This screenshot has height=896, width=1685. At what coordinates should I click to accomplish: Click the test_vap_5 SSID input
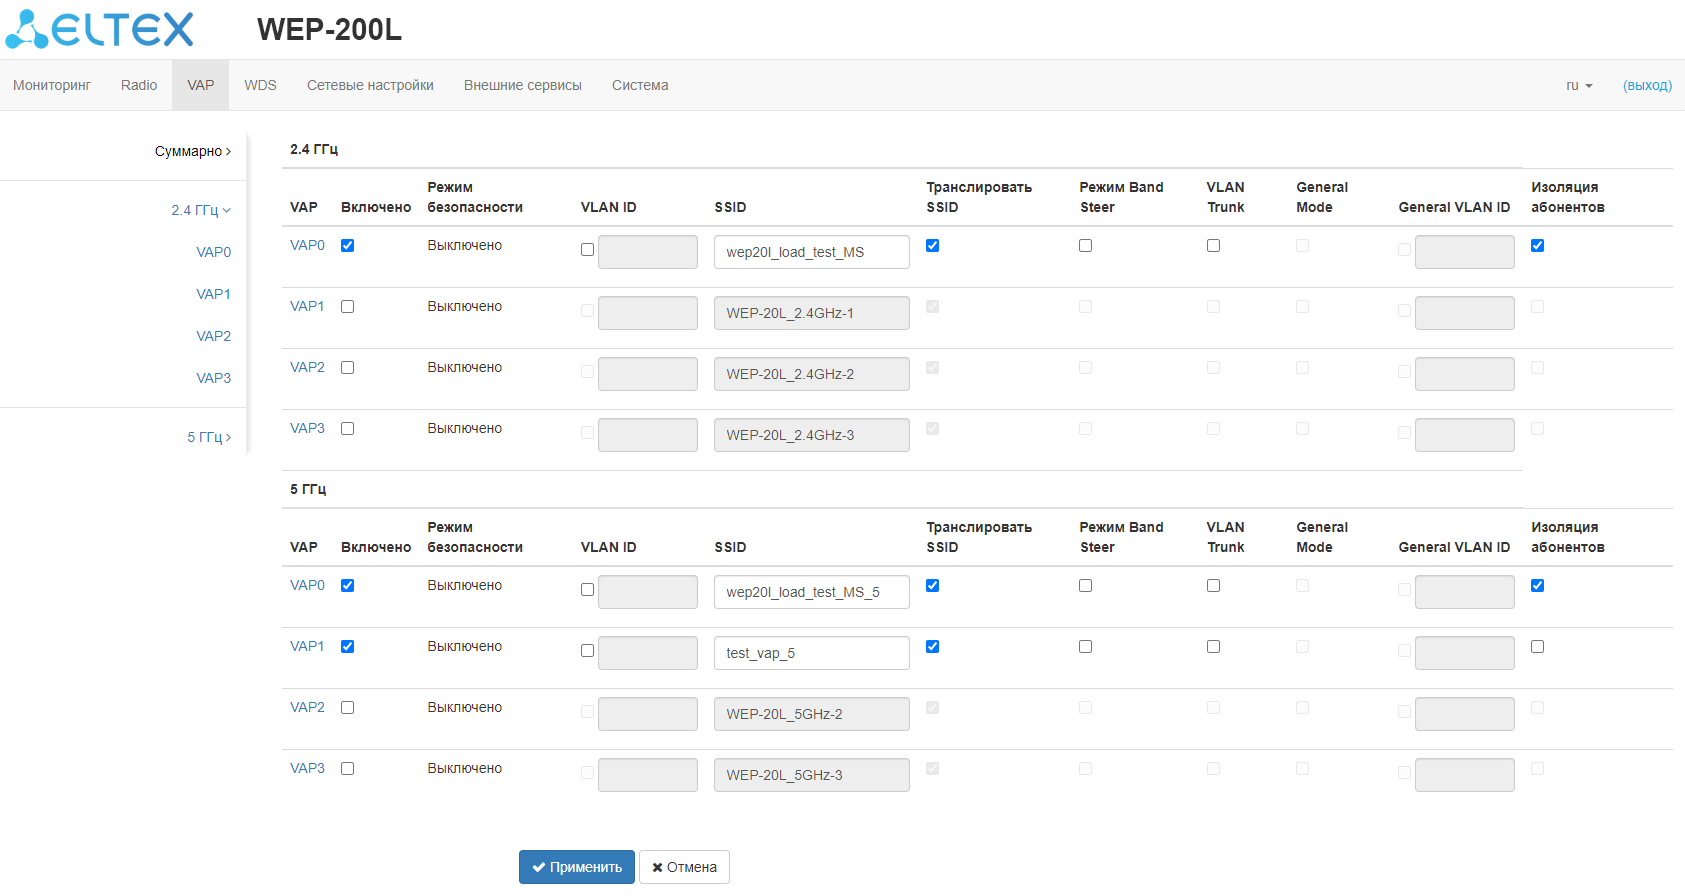(x=811, y=653)
